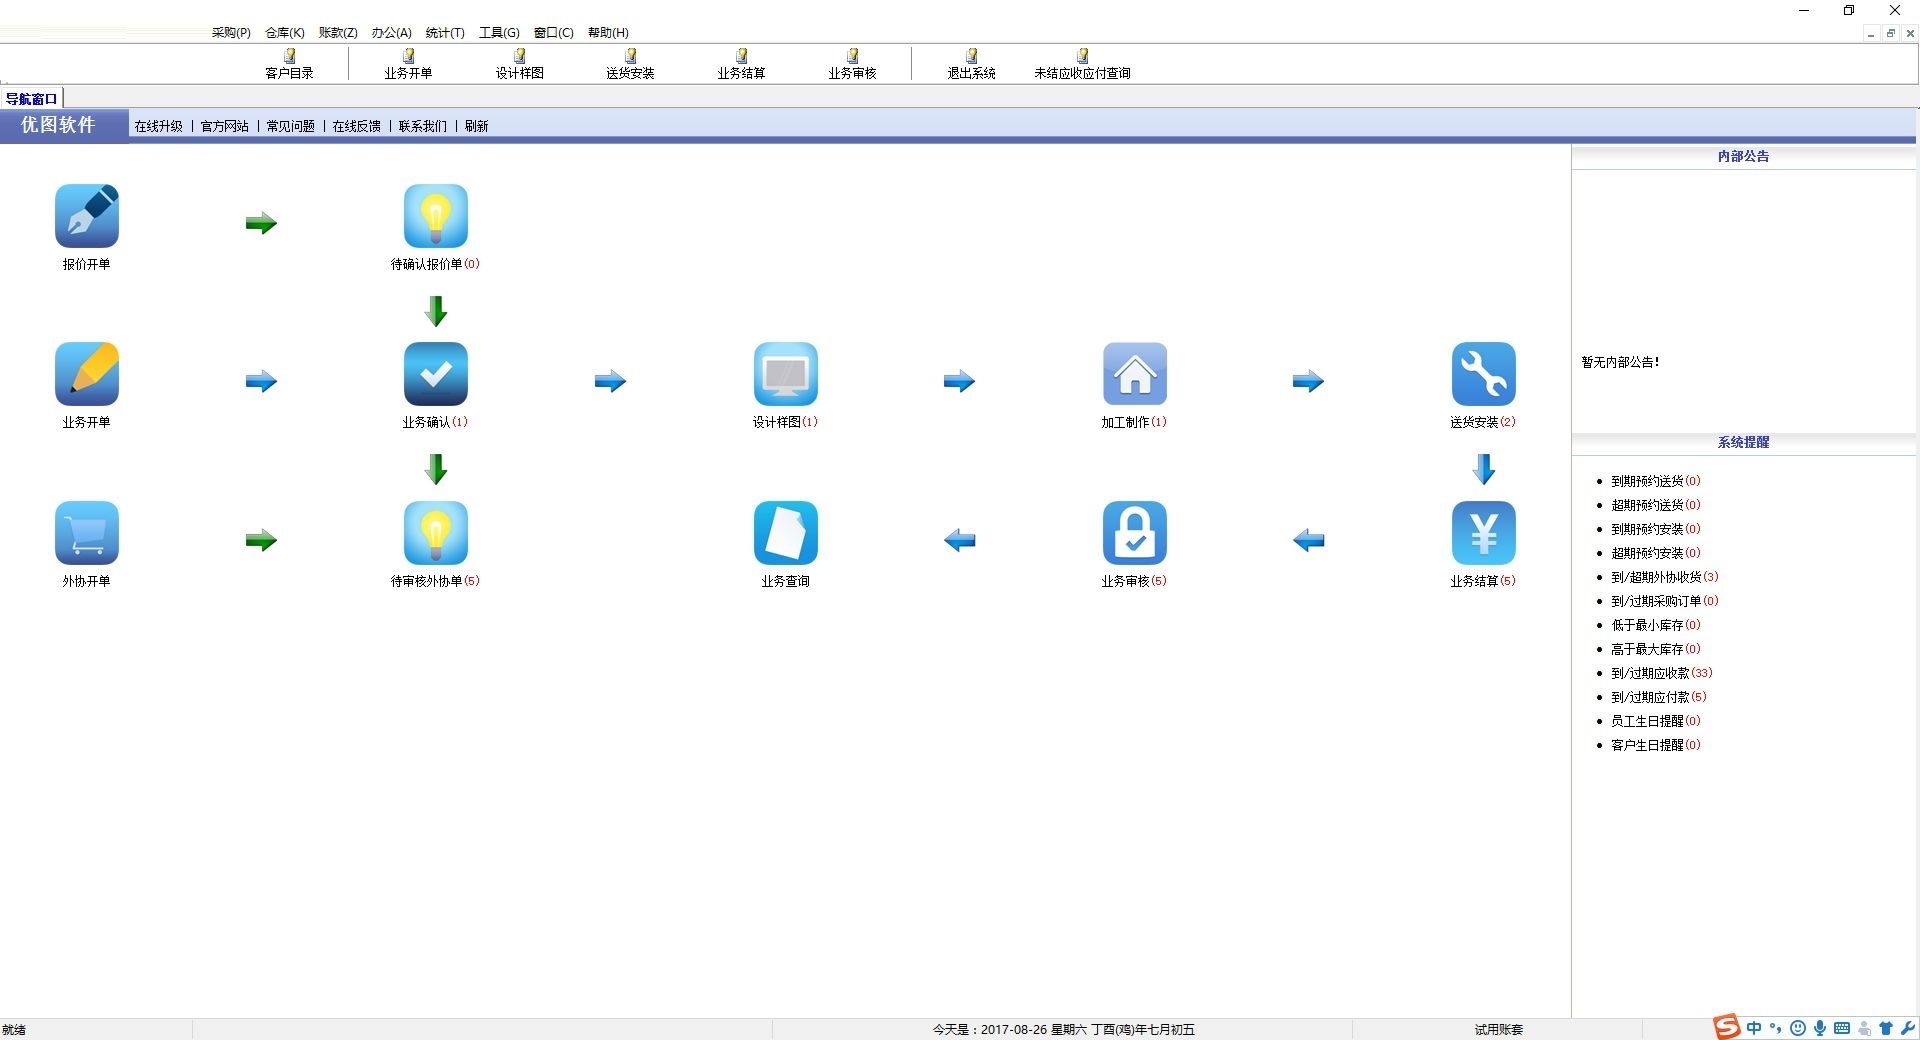Viewport: 1920px width, 1040px height.
Task: Click 送货安装 toolbar button
Action: [x=631, y=64]
